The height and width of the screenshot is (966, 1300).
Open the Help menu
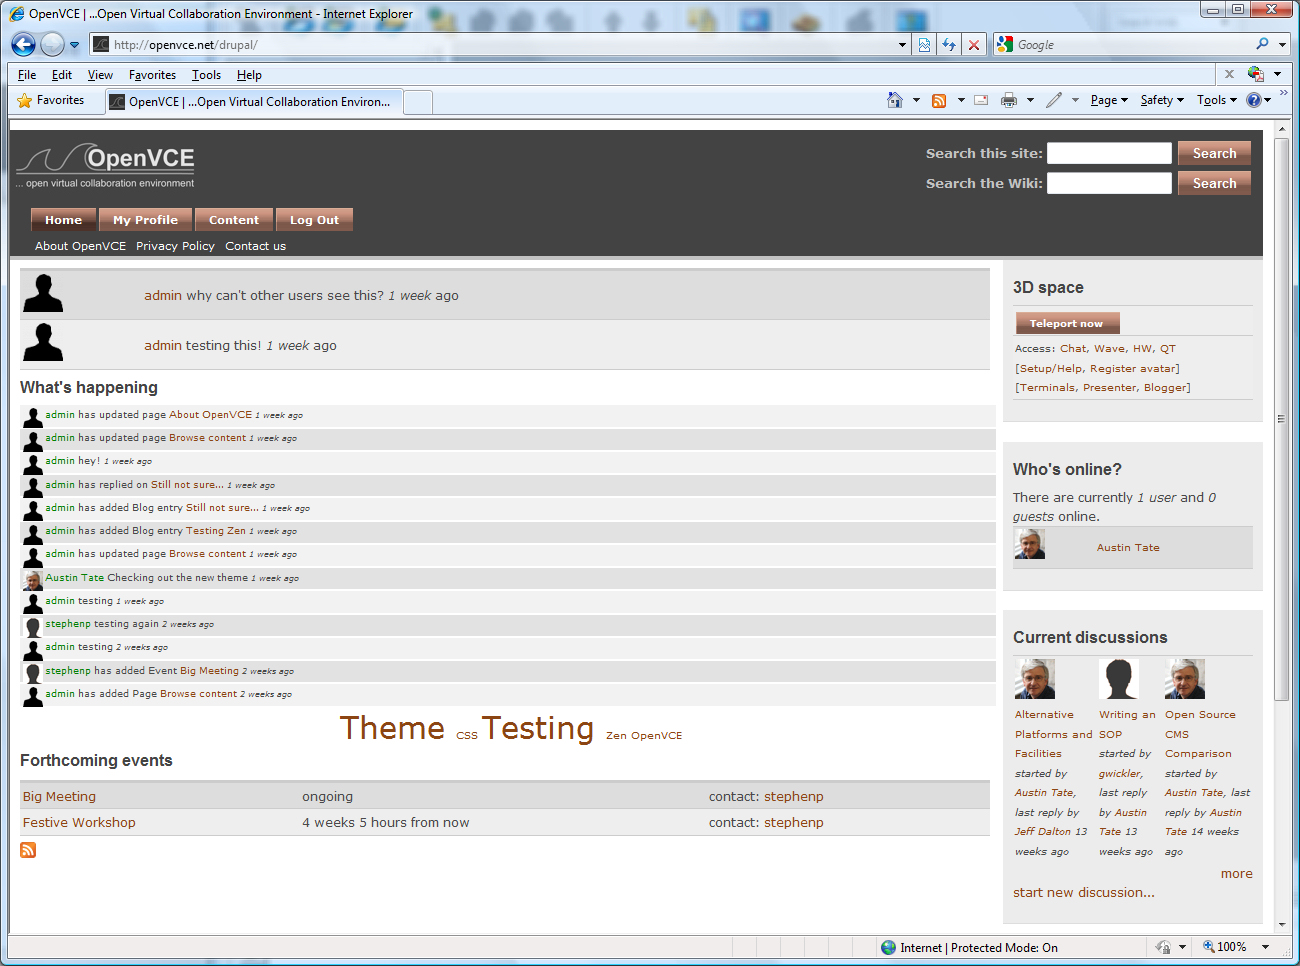coord(249,75)
